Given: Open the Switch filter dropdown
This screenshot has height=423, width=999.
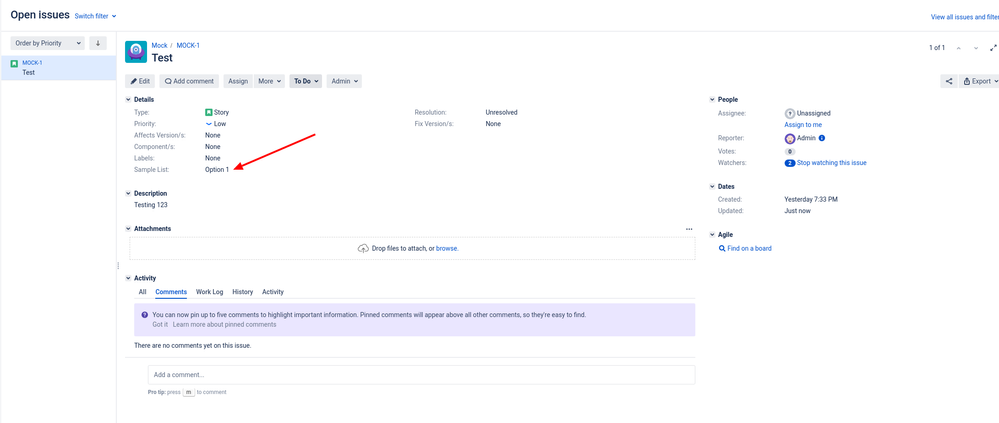Looking at the screenshot, I should point(96,16).
